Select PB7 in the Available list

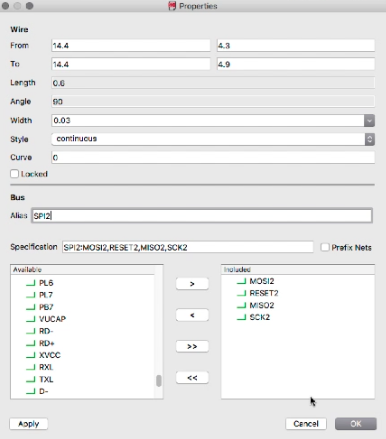[46, 307]
